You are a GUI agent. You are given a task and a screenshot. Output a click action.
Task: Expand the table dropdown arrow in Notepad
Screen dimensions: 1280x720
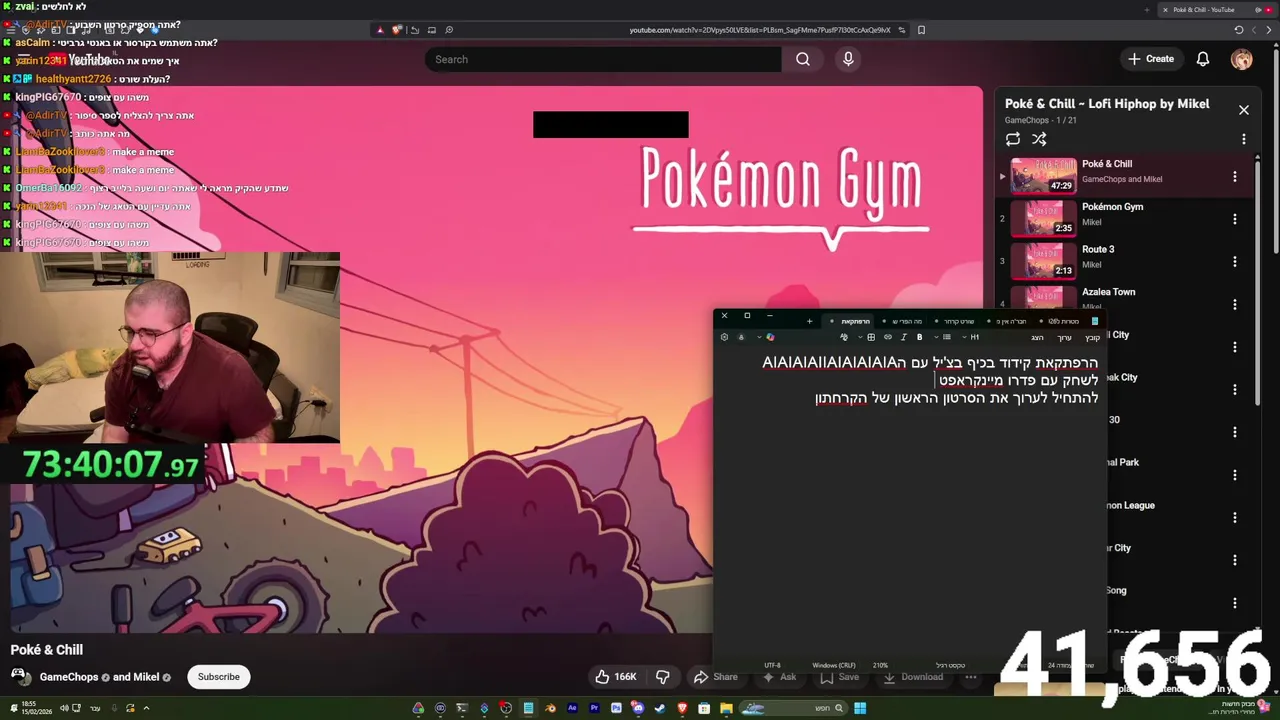pos(860,337)
